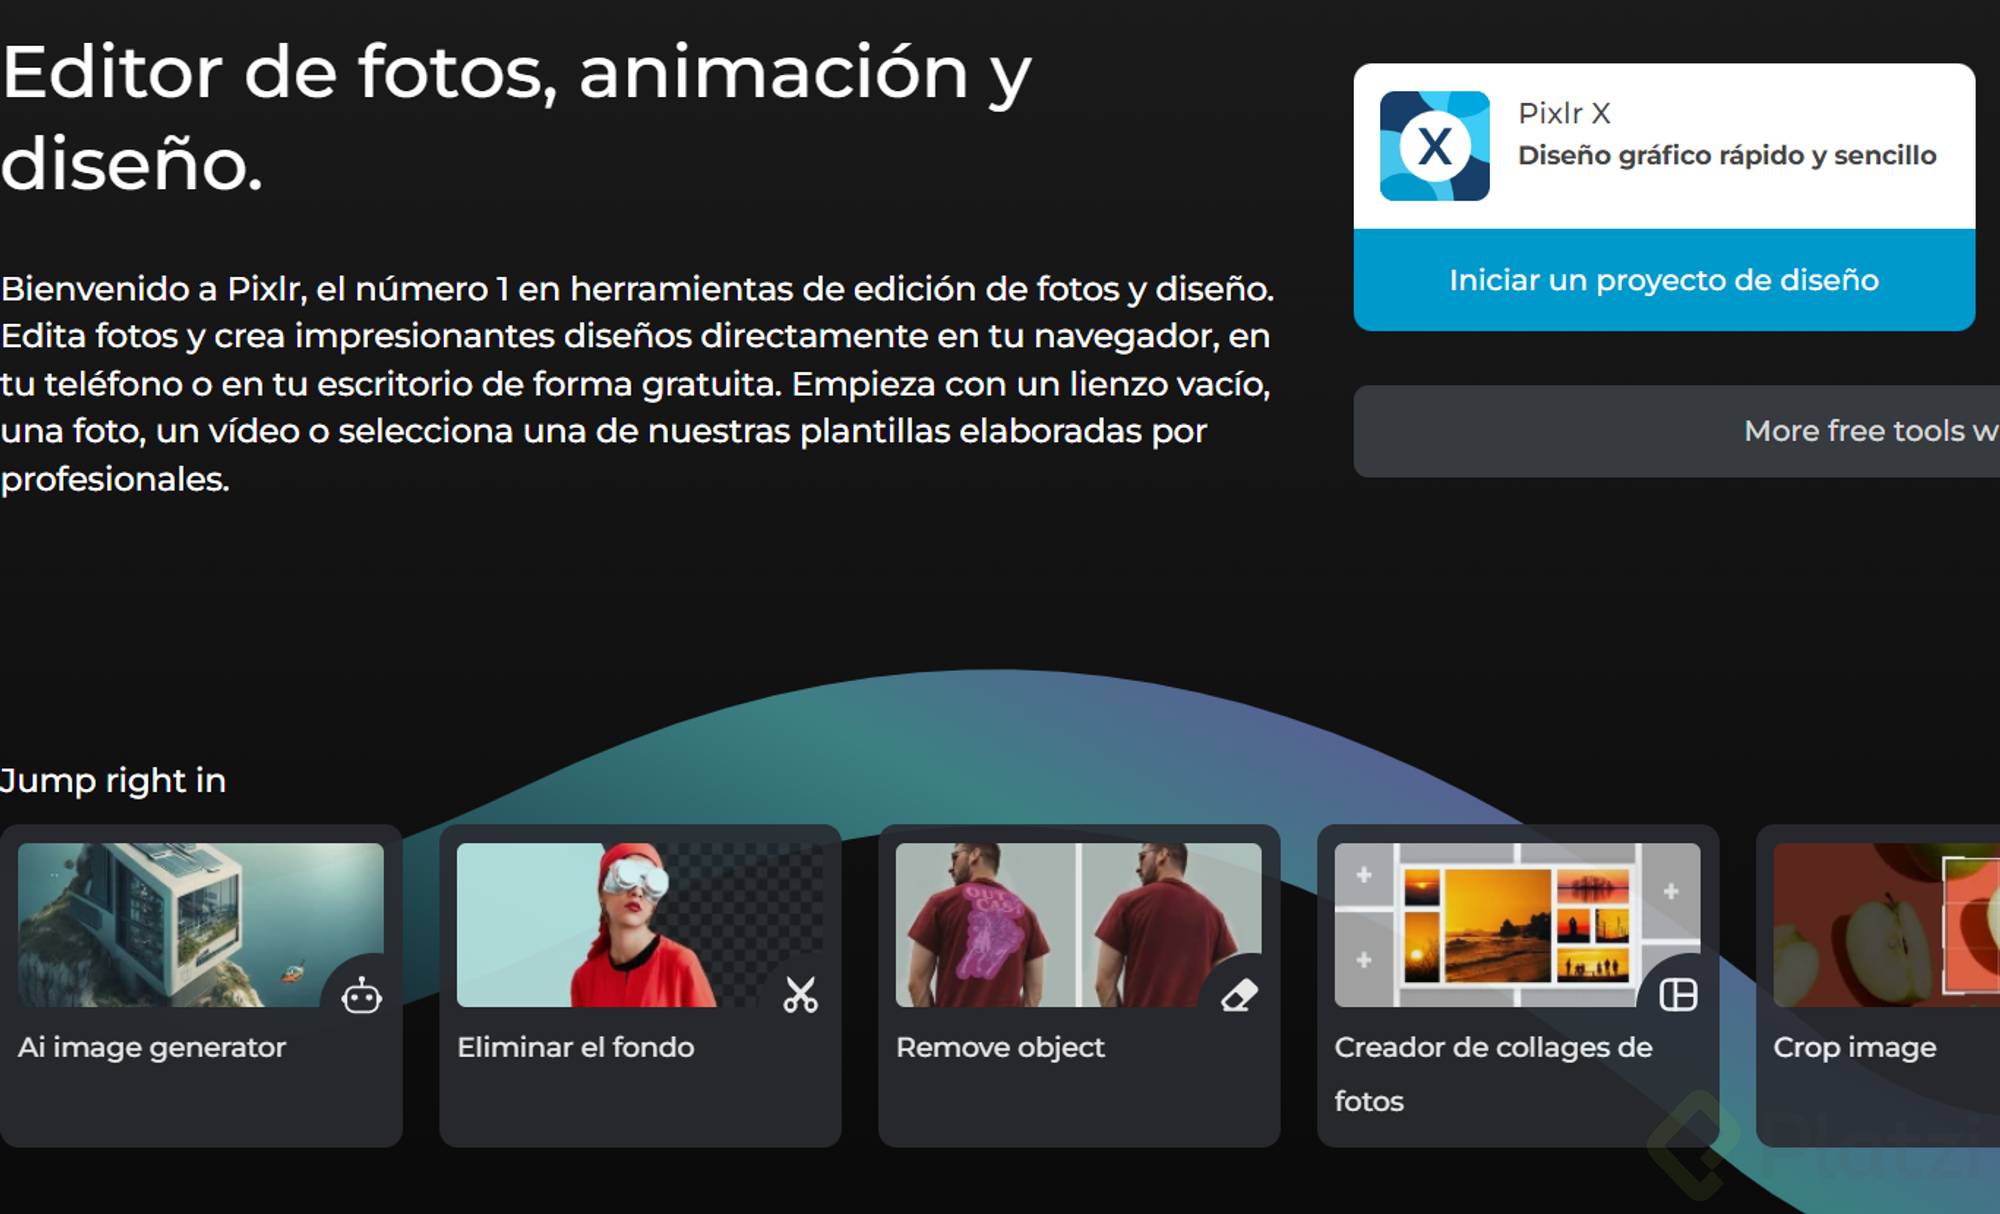Click the Pixlr X title text
Viewport: 2000px width, 1214px height.
pyautogui.click(x=1563, y=112)
